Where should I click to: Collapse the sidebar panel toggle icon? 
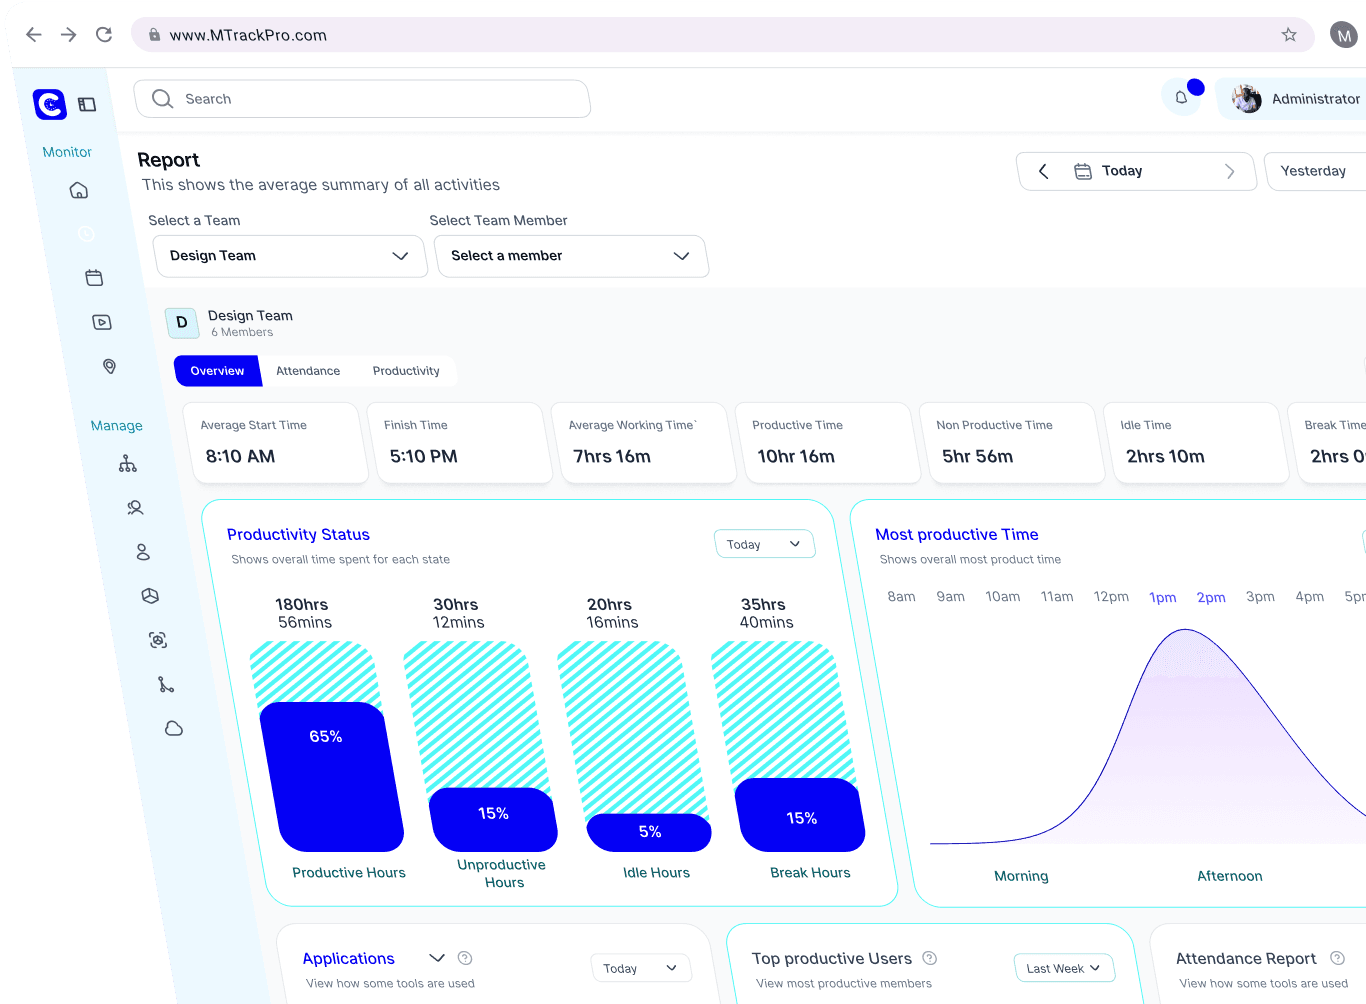pyautogui.click(x=88, y=104)
